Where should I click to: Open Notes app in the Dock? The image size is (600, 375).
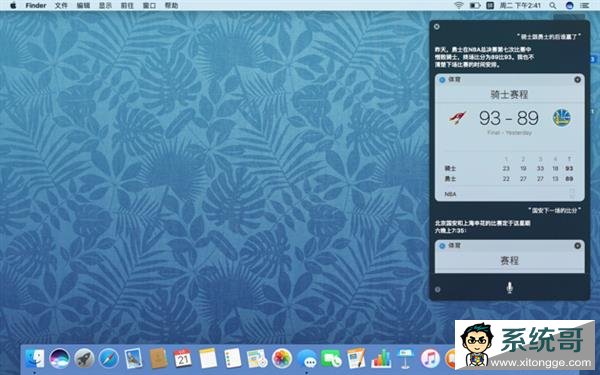[x=208, y=359]
